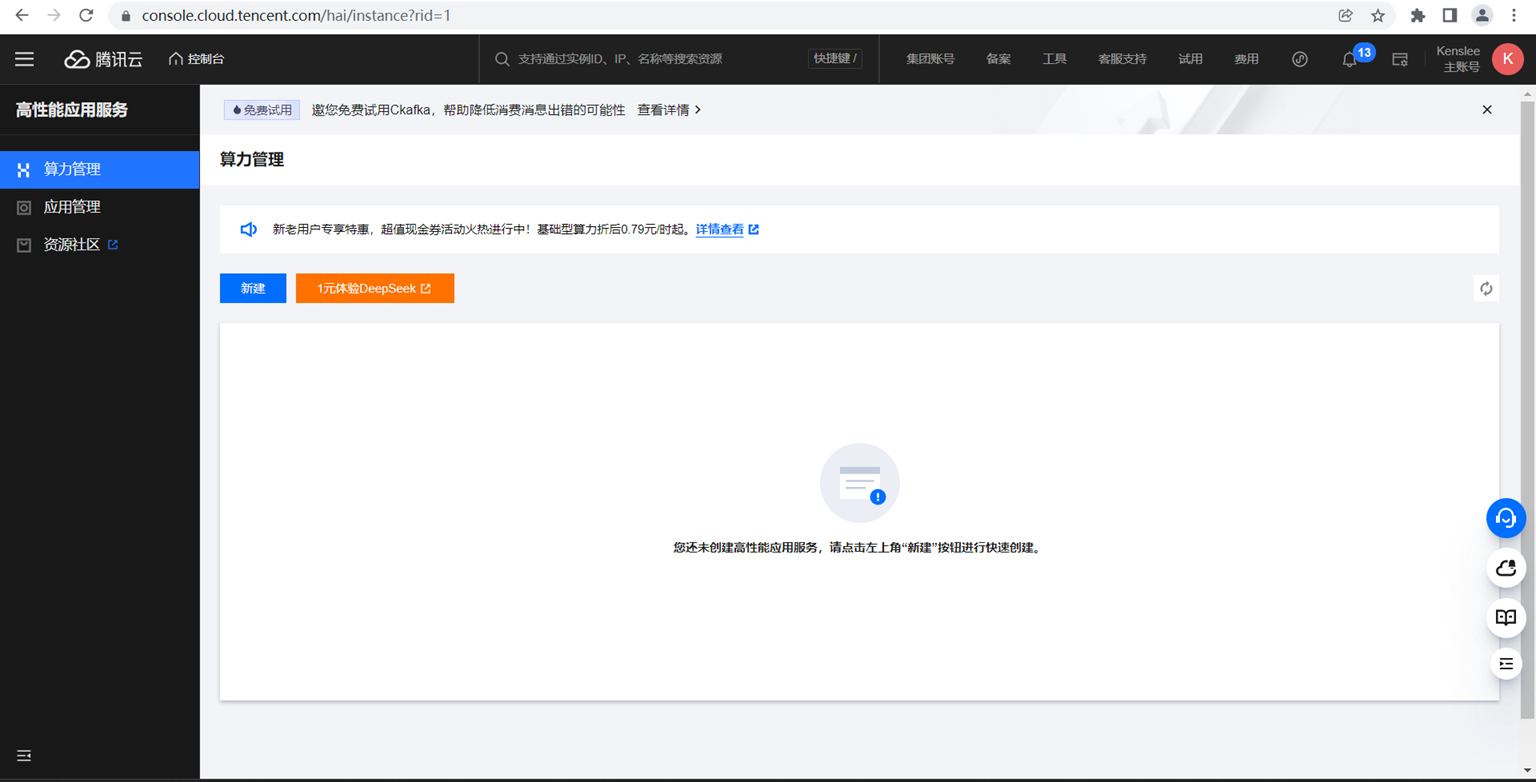
Task: Open the user avatar K account menu
Action: coord(1507,59)
